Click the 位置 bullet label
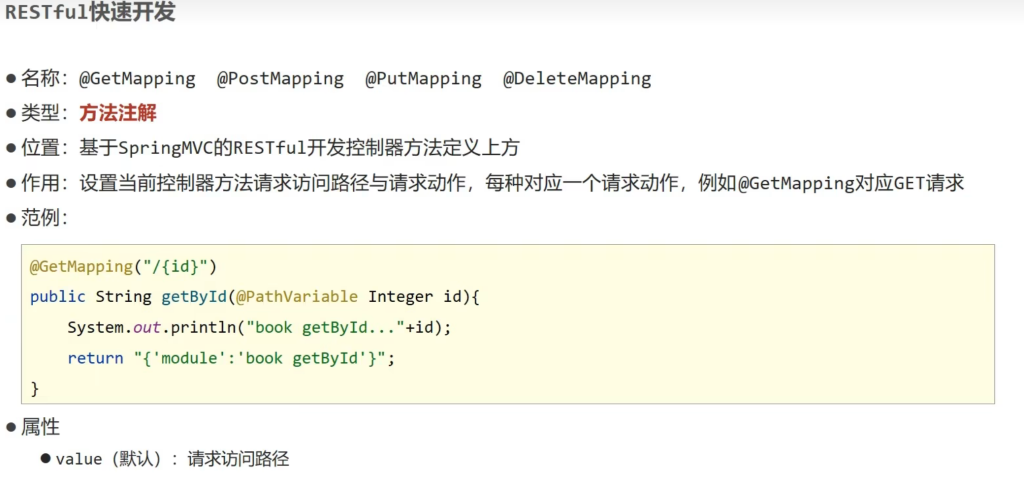Viewport: 1024px width, 485px height. (x=44, y=148)
